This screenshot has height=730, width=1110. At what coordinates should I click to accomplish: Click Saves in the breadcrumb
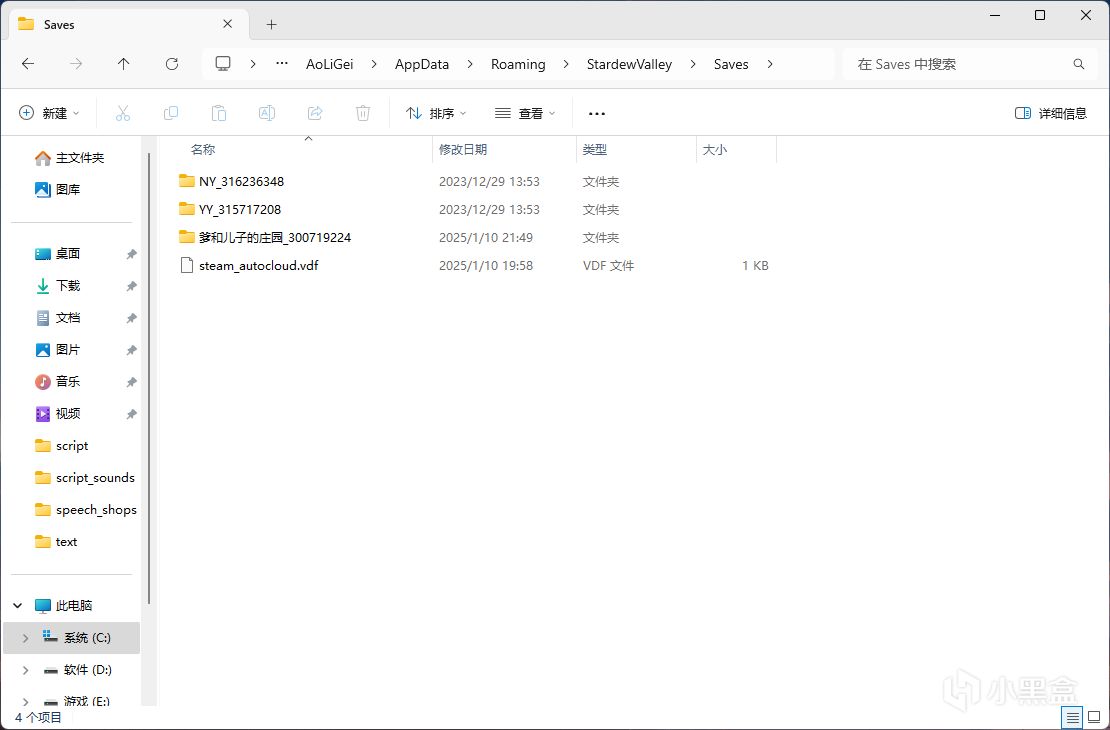(x=731, y=64)
